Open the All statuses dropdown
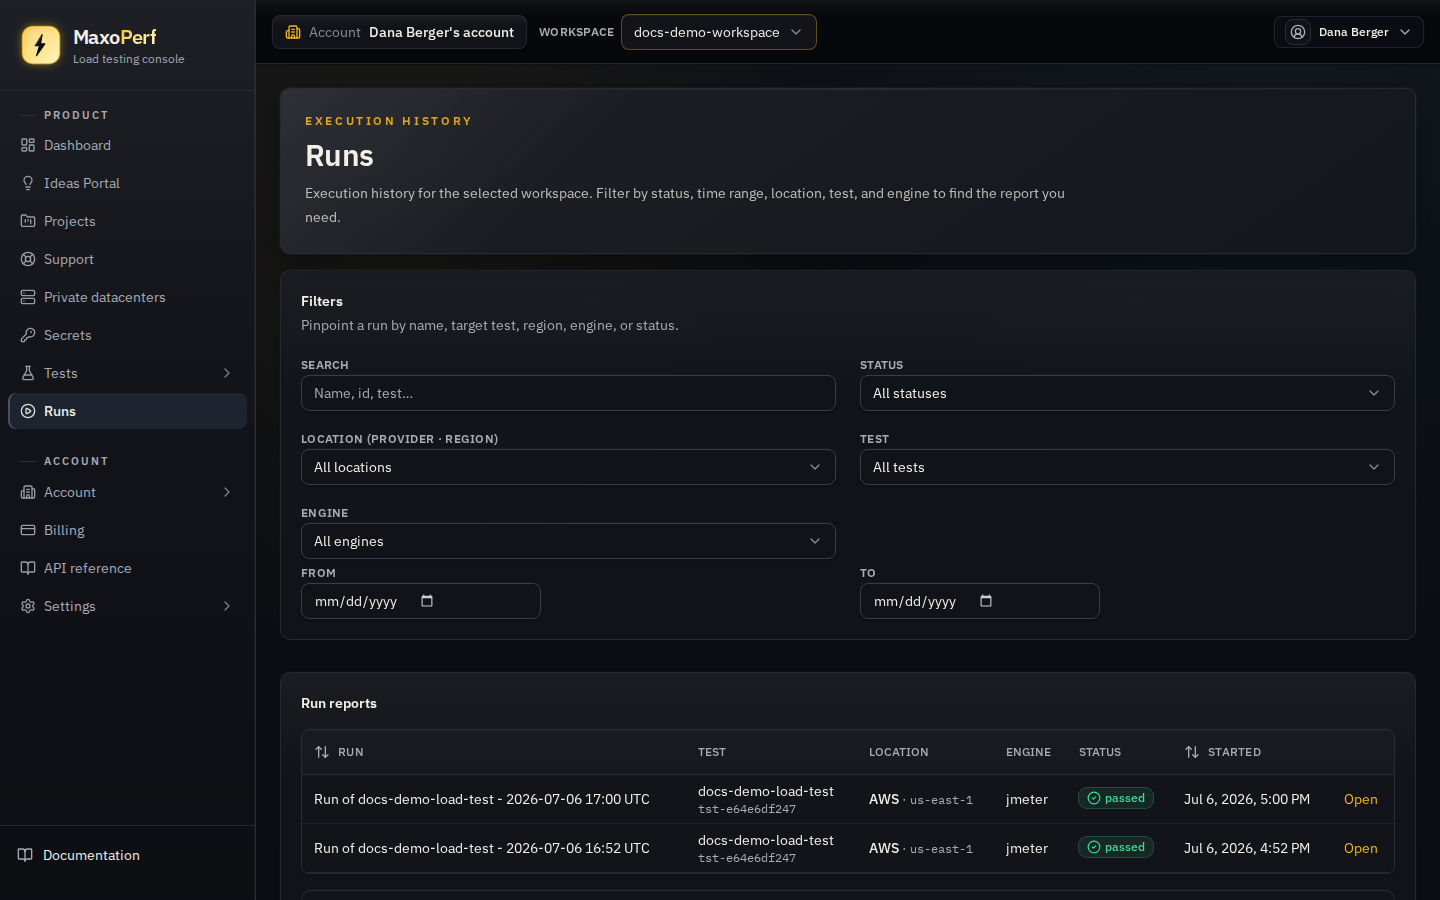Image resolution: width=1440 pixels, height=900 pixels. pyautogui.click(x=1127, y=393)
